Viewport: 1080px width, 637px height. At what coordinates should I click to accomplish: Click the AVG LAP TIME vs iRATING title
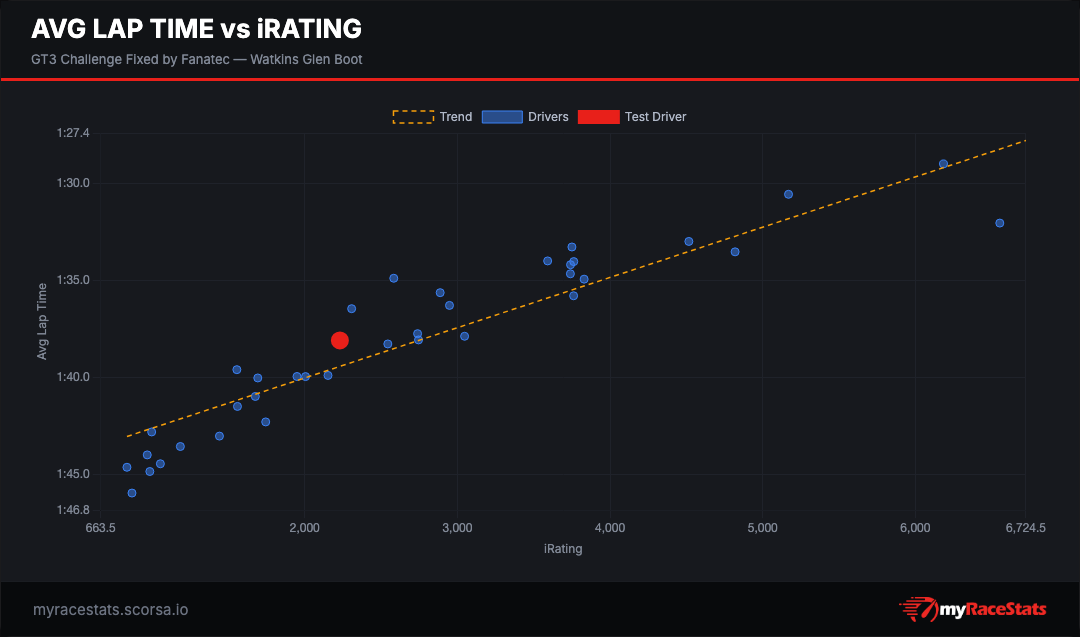point(196,29)
